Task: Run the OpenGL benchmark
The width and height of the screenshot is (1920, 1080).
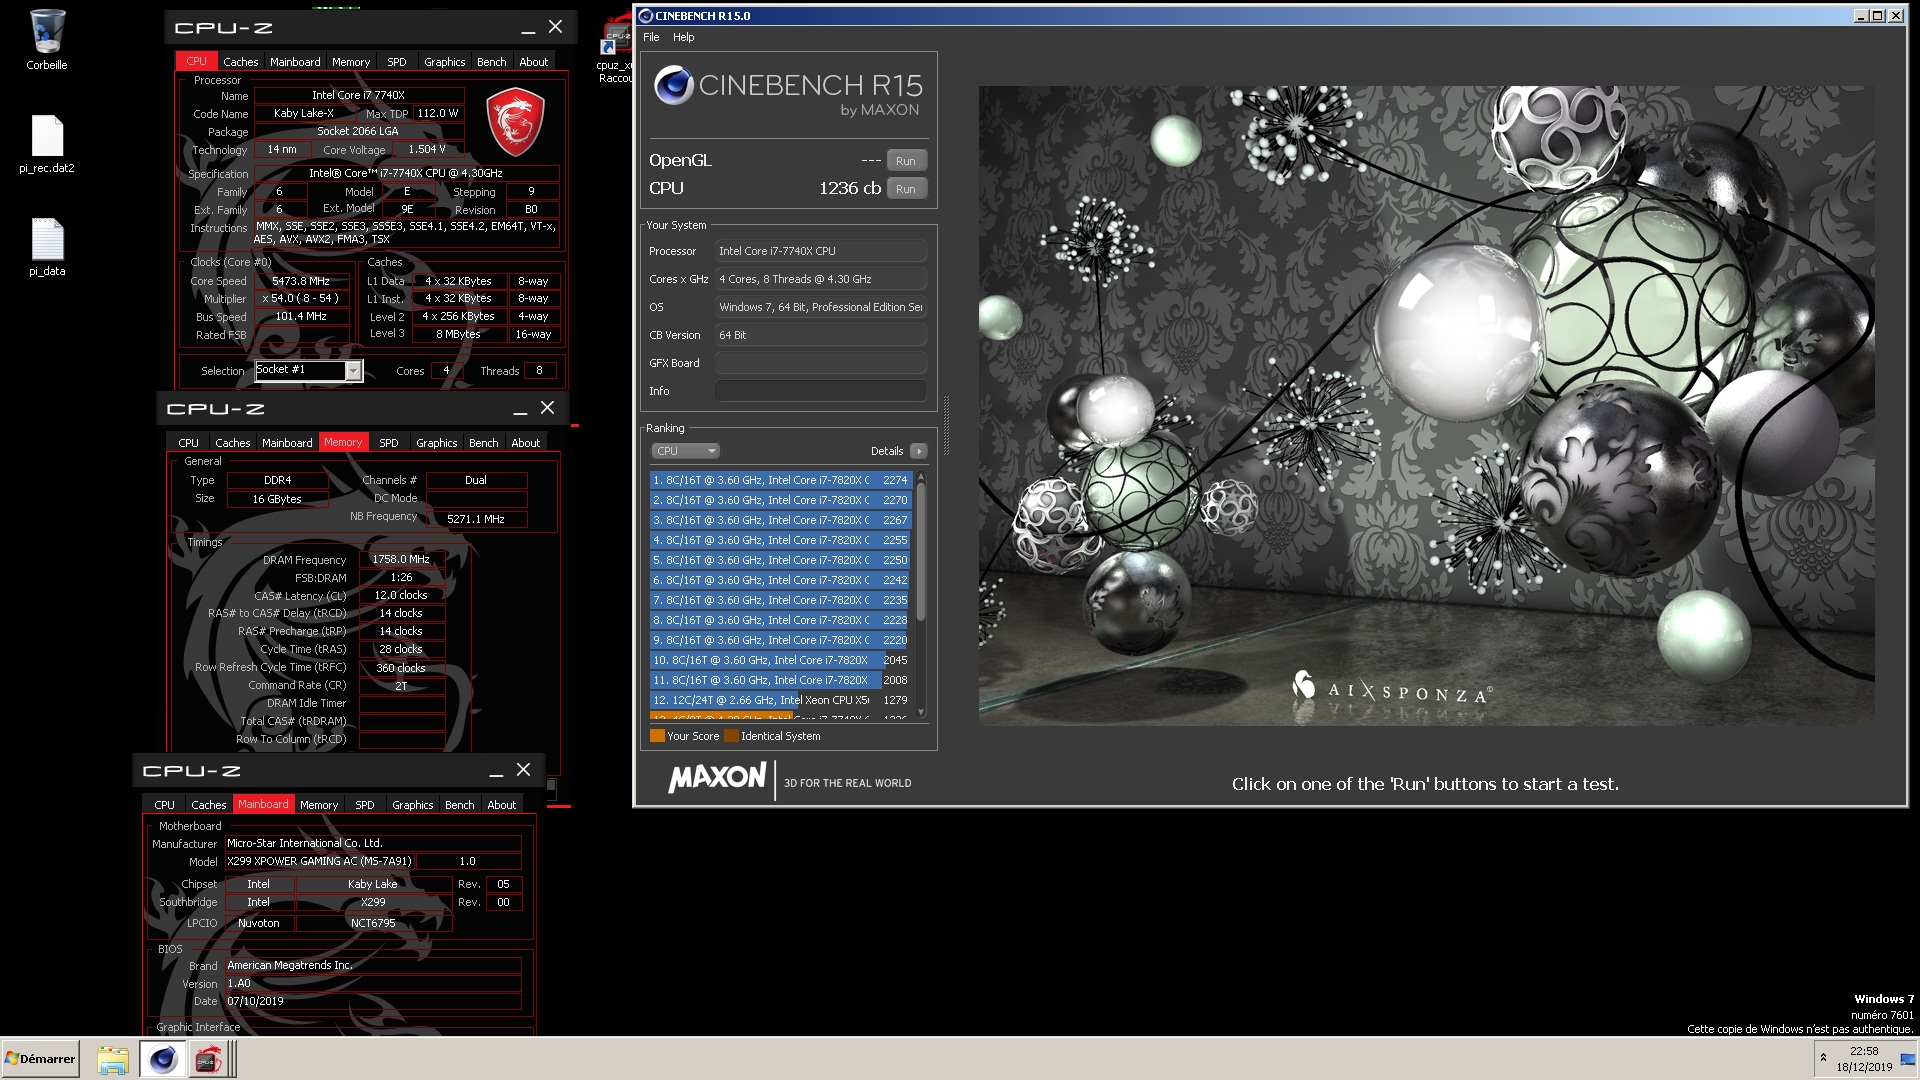Action: [905, 161]
